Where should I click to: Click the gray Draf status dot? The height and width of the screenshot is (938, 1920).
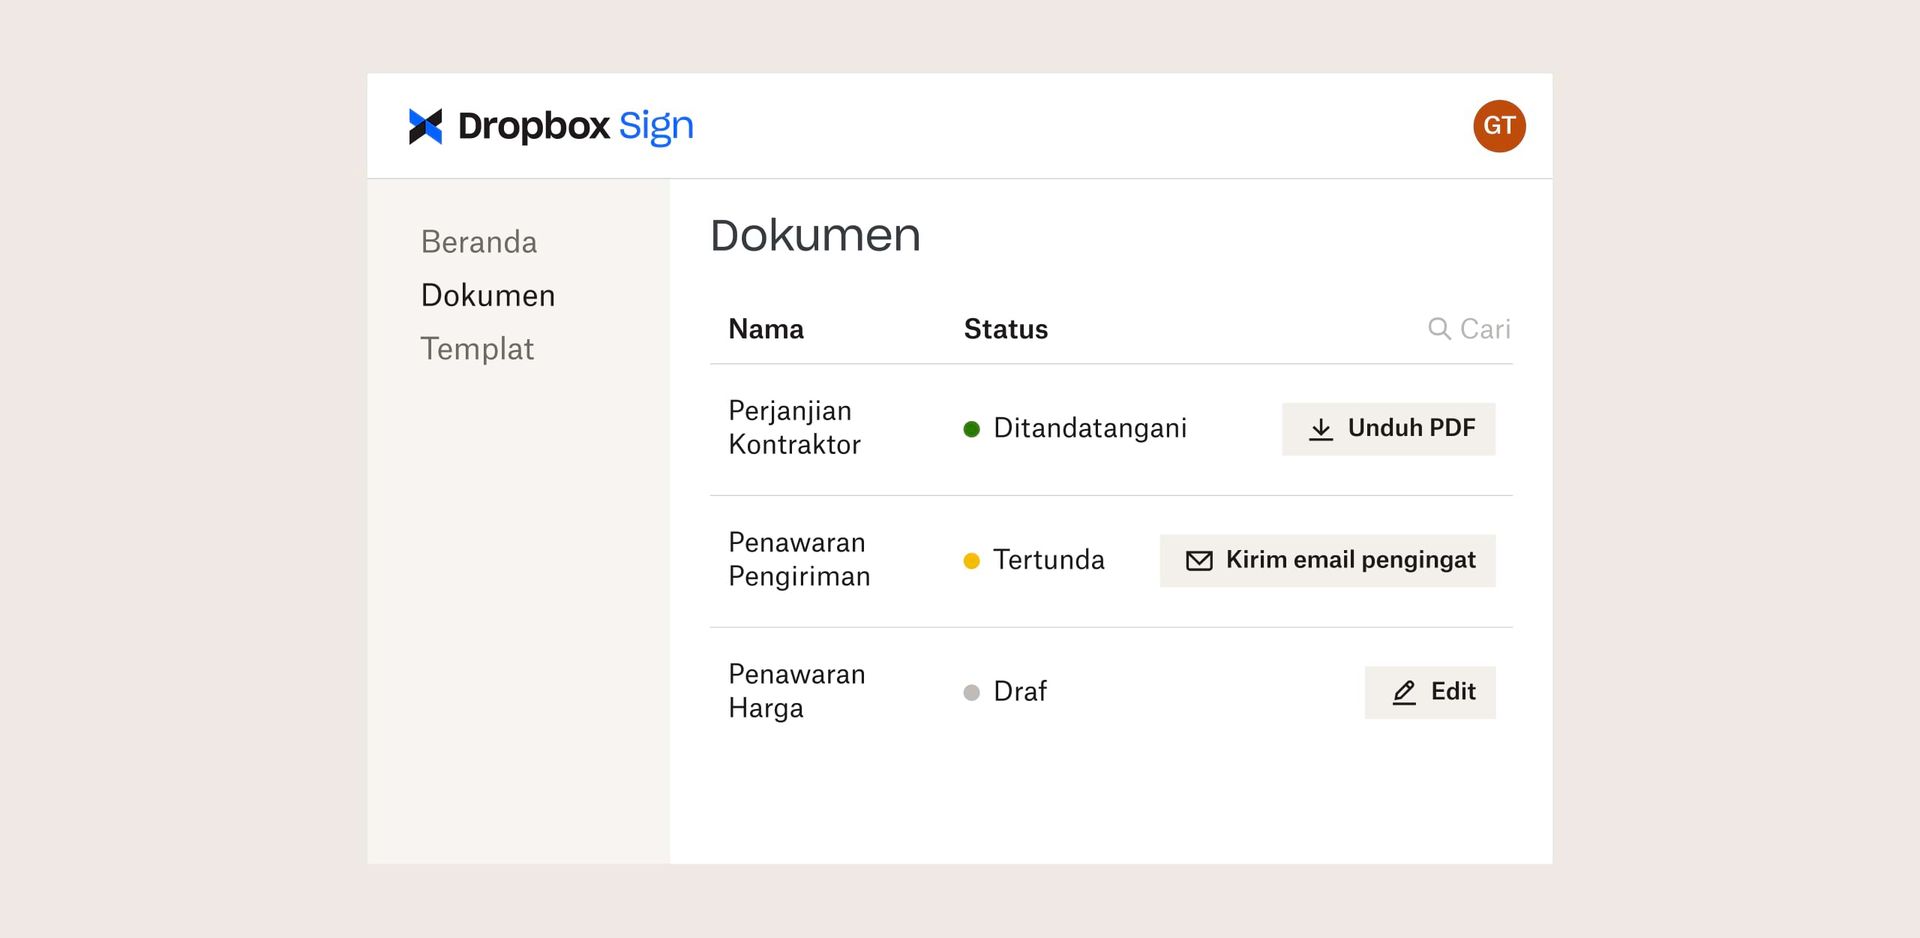pyautogui.click(x=971, y=692)
